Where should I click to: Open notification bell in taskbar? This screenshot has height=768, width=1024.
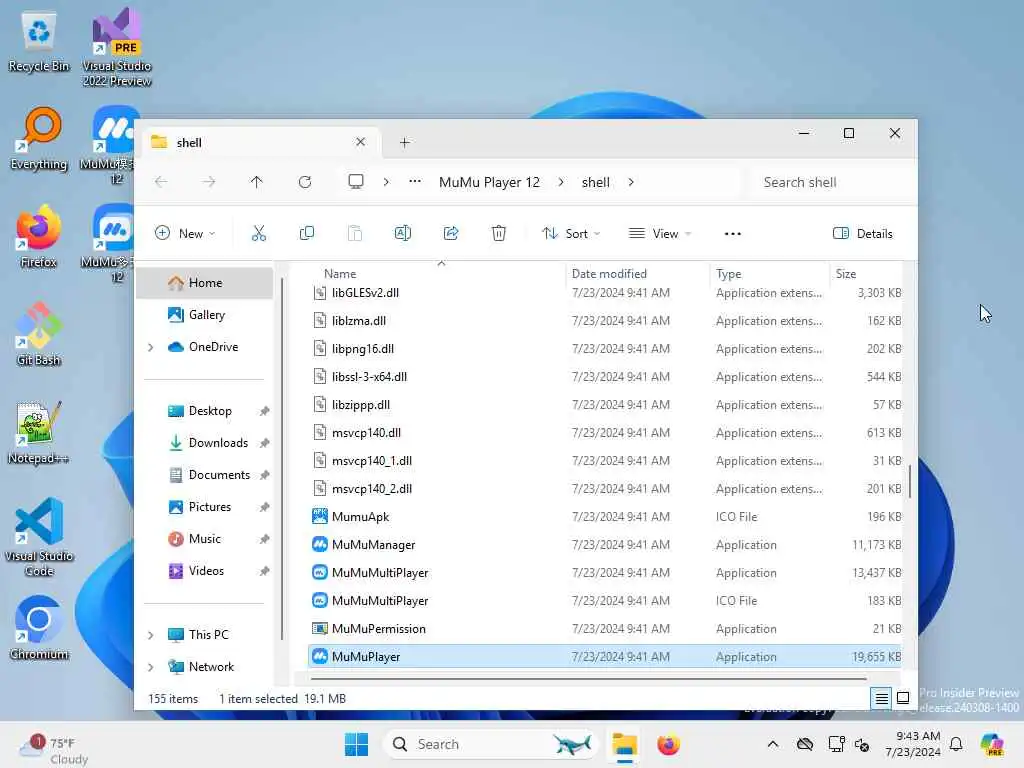point(956,744)
